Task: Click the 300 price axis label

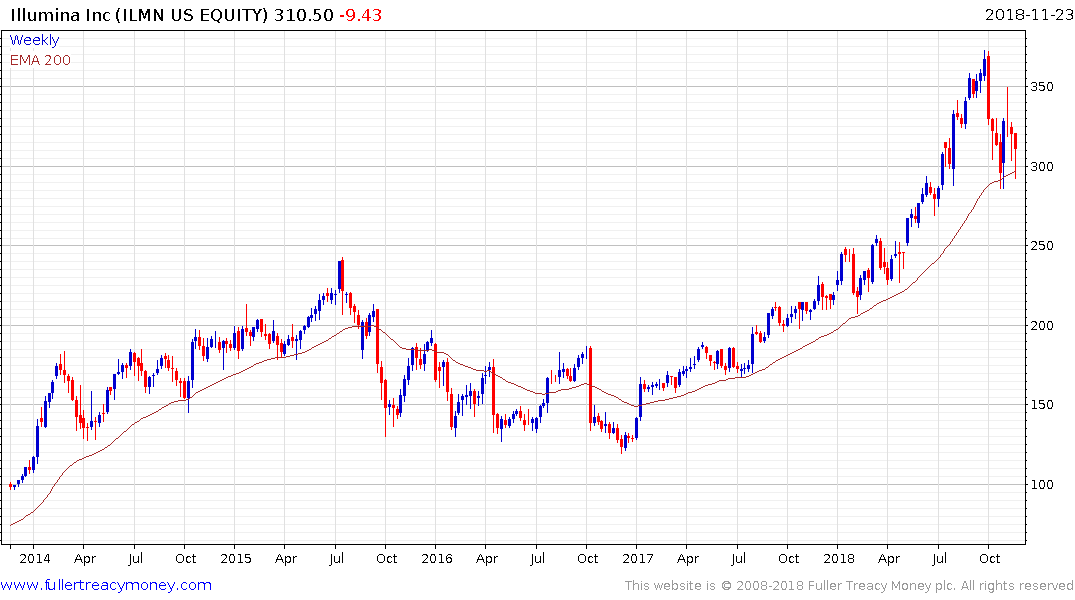Action: (x=1042, y=167)
